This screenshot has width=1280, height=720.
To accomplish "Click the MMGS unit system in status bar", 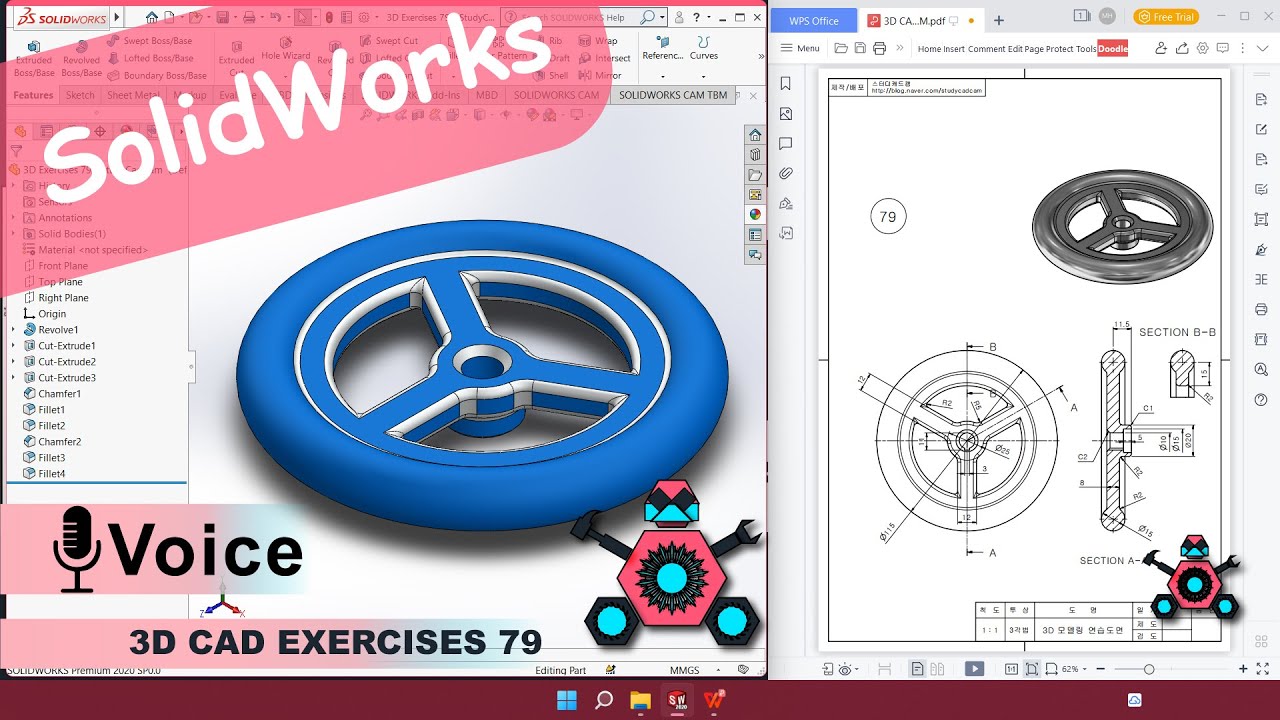I will (685, 670).
